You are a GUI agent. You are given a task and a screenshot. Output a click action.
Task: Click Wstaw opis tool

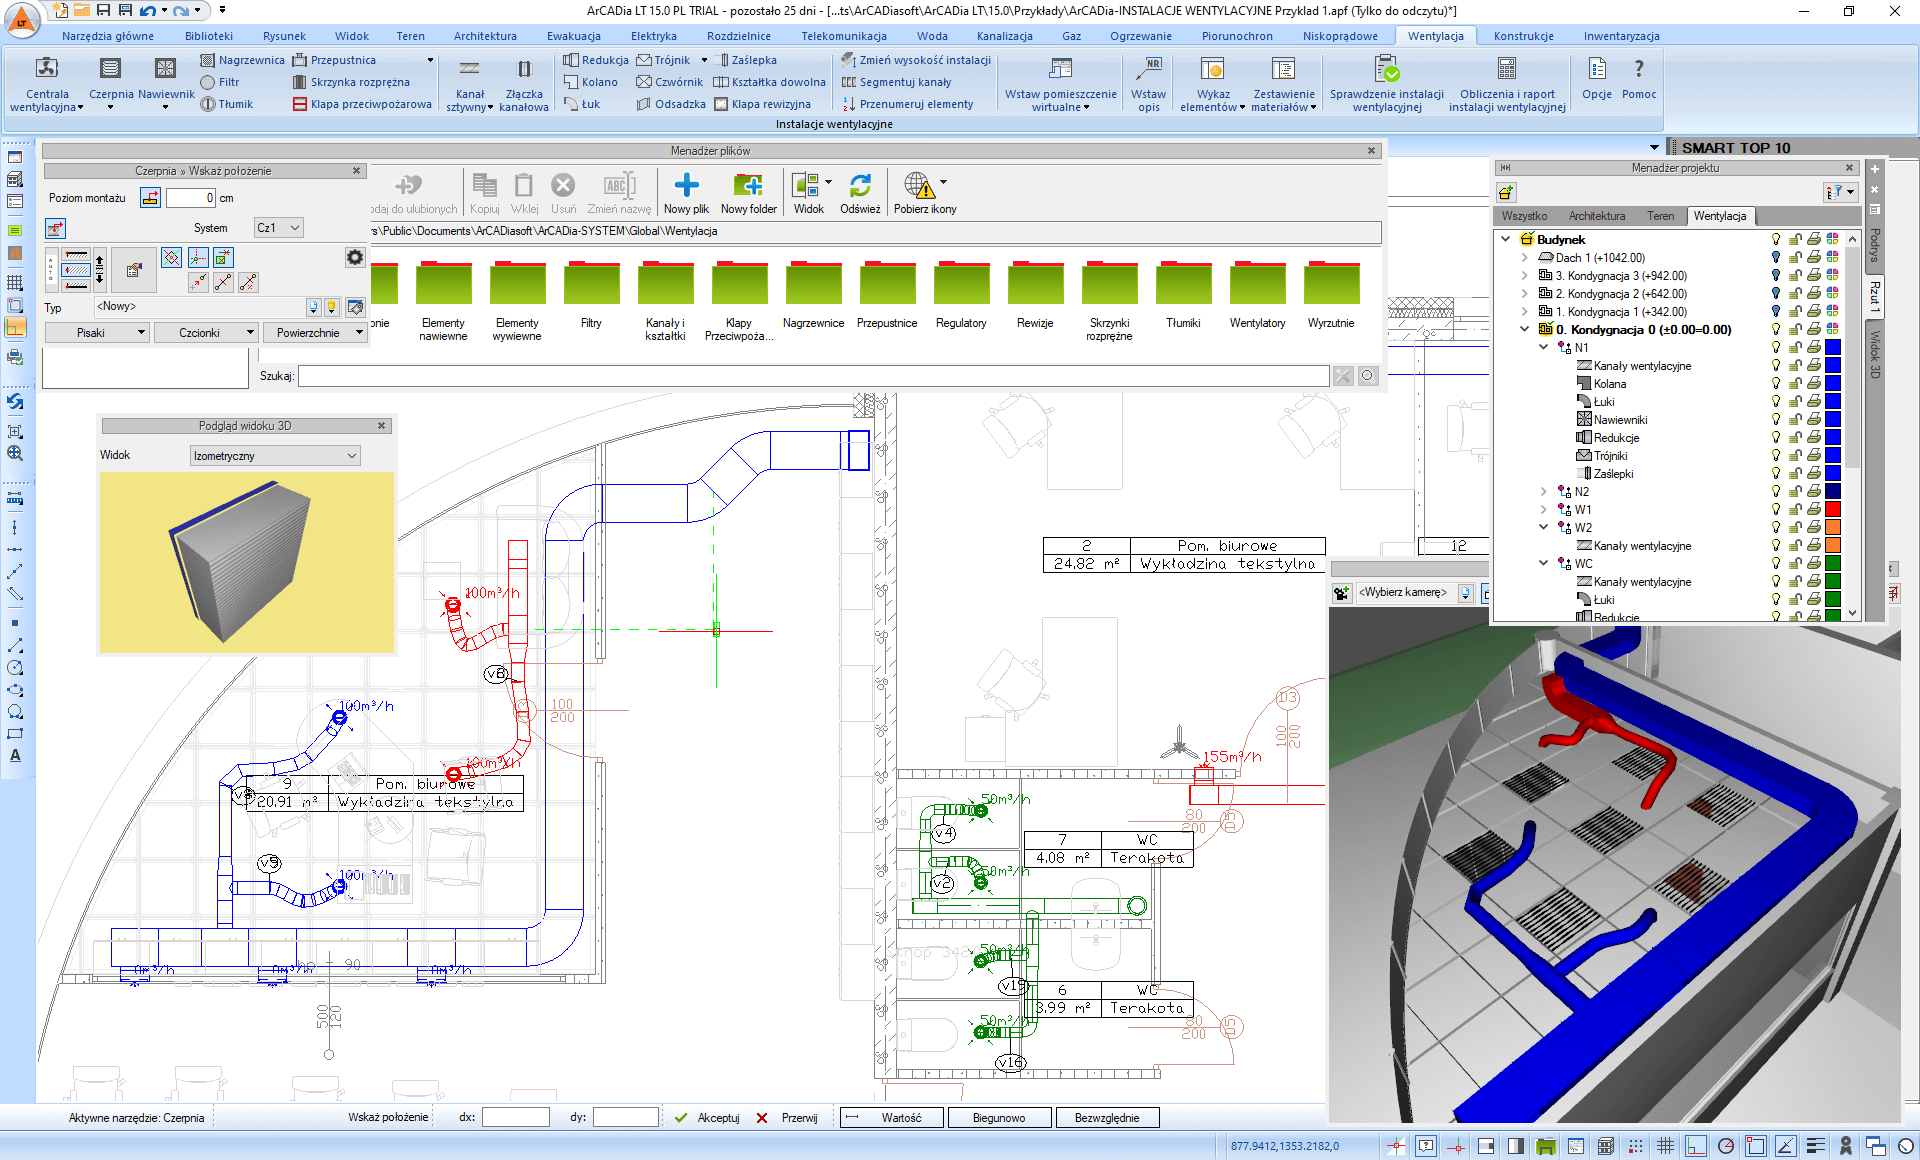pos(1148,84)
